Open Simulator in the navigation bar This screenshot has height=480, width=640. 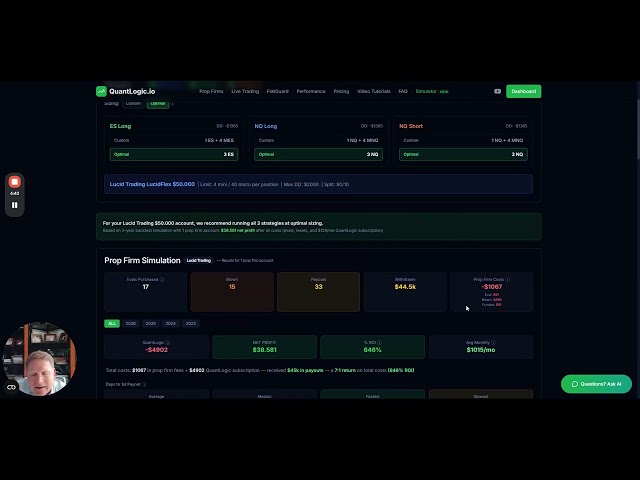[x=431, y=91]
